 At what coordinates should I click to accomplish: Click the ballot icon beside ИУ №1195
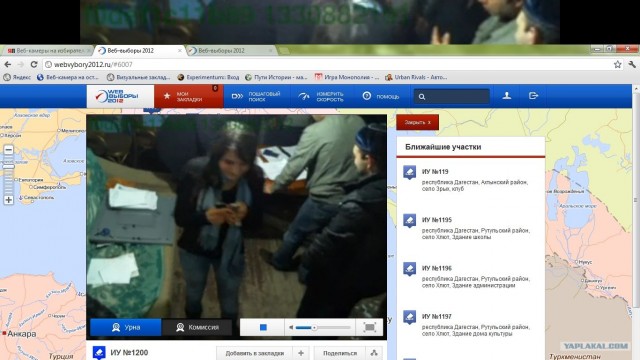point(409,221)
